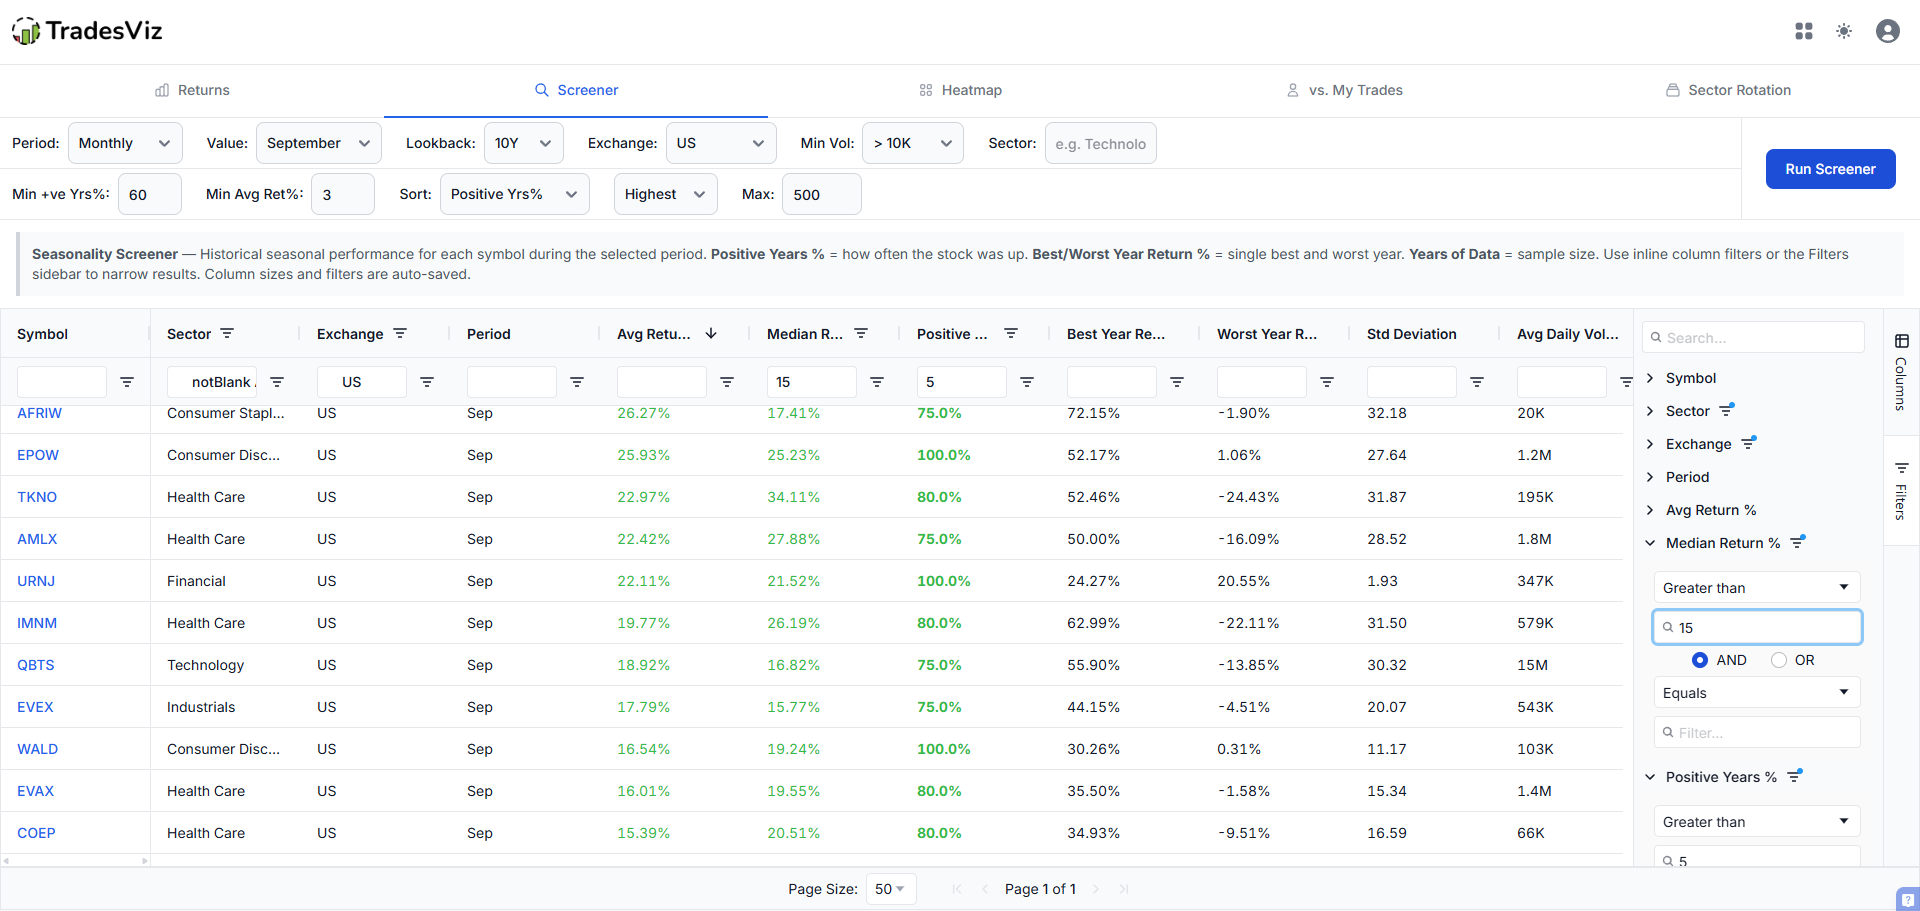
Task: Focus the Min +ve Yrs% input
Action: [149, 194]
